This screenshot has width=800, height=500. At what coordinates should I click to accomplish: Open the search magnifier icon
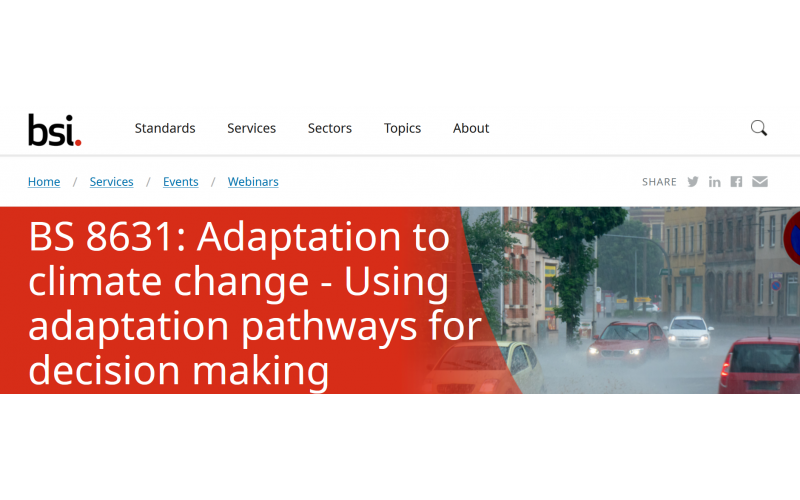759,128
